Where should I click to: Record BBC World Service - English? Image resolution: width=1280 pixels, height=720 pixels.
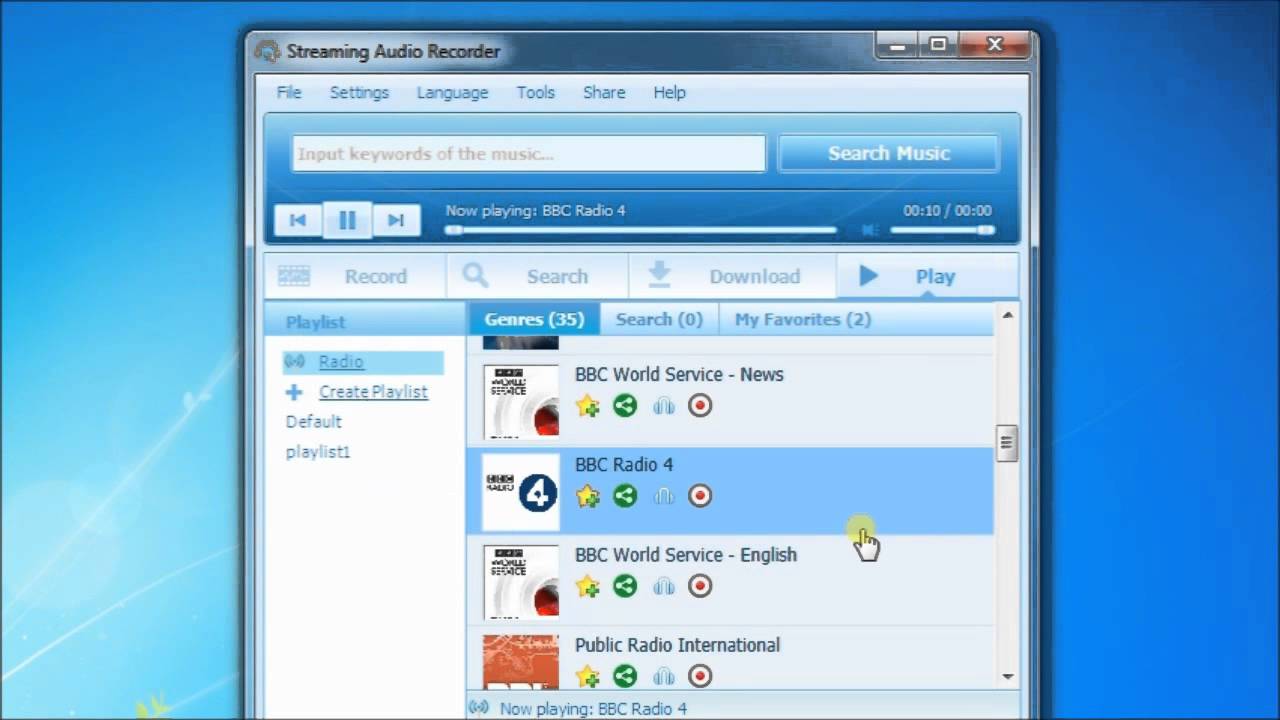tap(700, 586)
